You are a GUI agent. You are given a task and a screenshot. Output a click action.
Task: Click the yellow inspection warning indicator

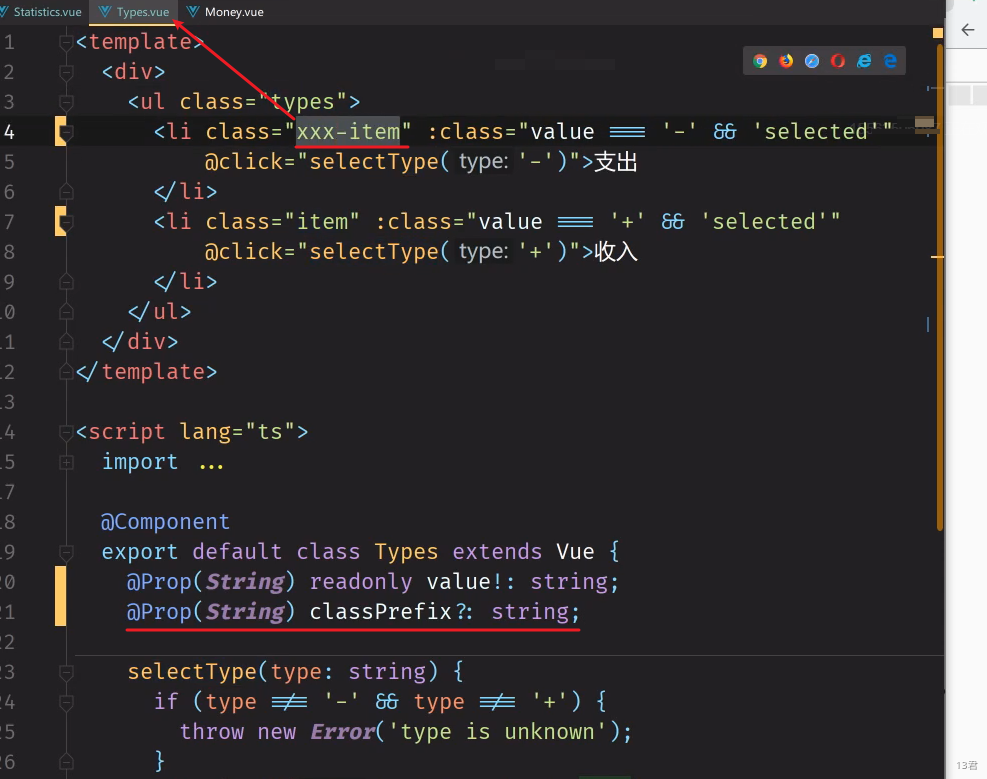click(x=937, y=33)
